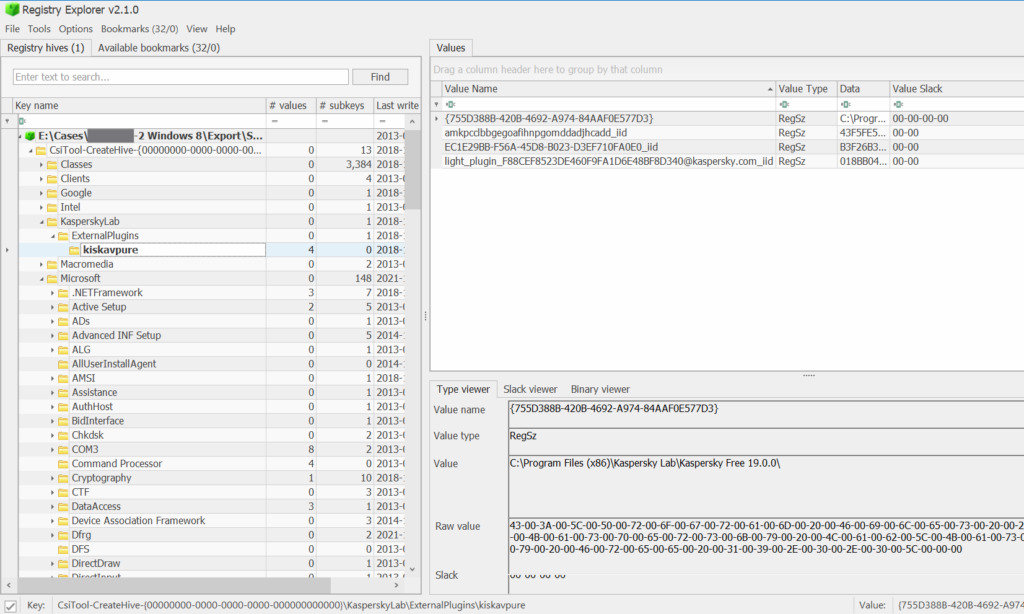The height and width of the screenshot is (614, 1024).
Task: Open the Tools menu
Action: (x=39, y=29)
